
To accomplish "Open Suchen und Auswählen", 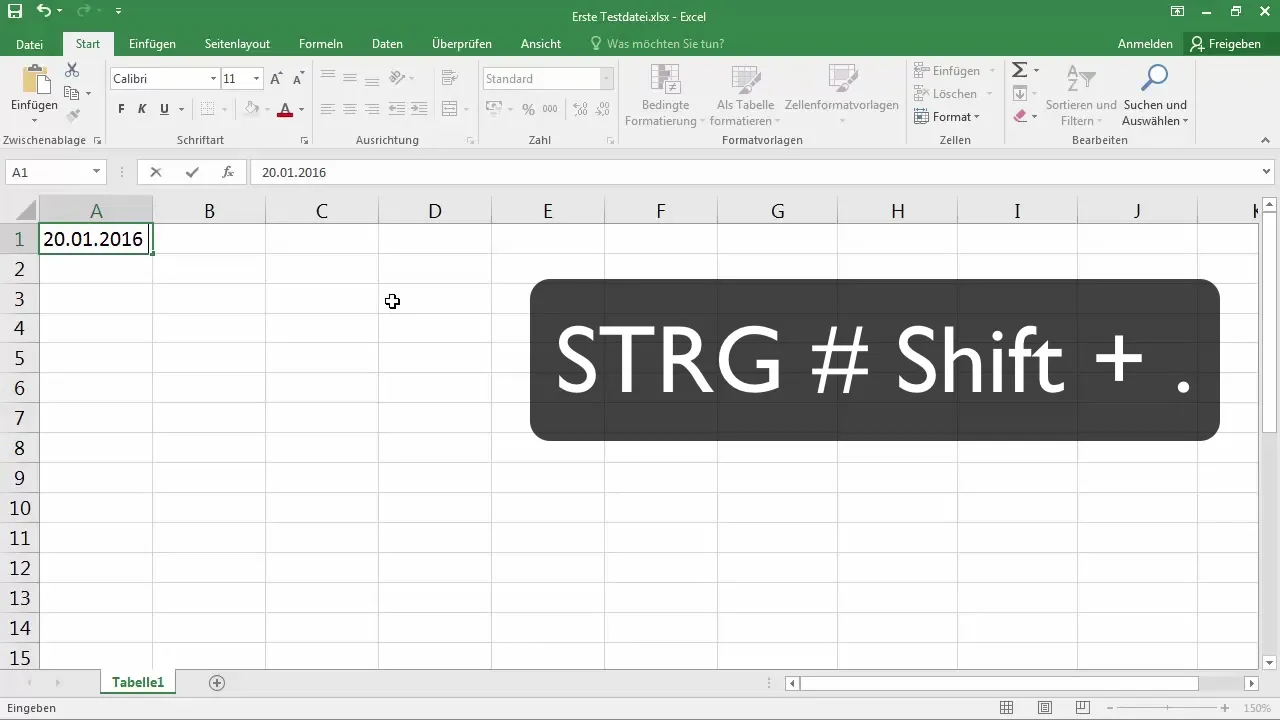I will (1155, 96).
